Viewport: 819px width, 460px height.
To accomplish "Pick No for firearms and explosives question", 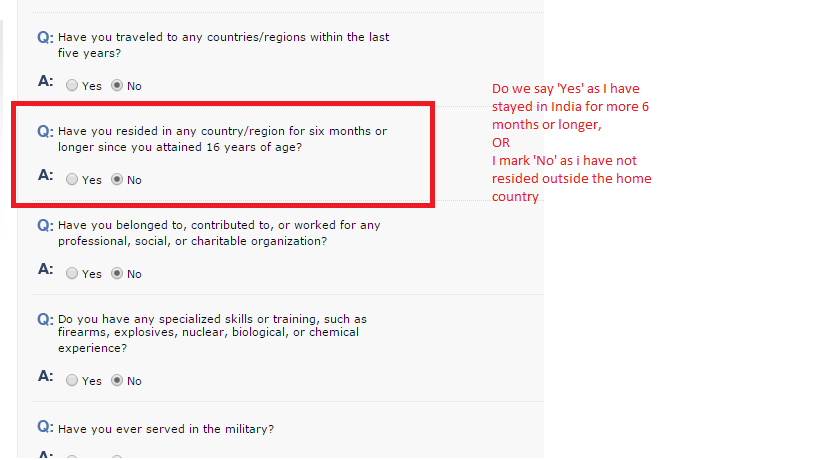I will tap(117, 381).
